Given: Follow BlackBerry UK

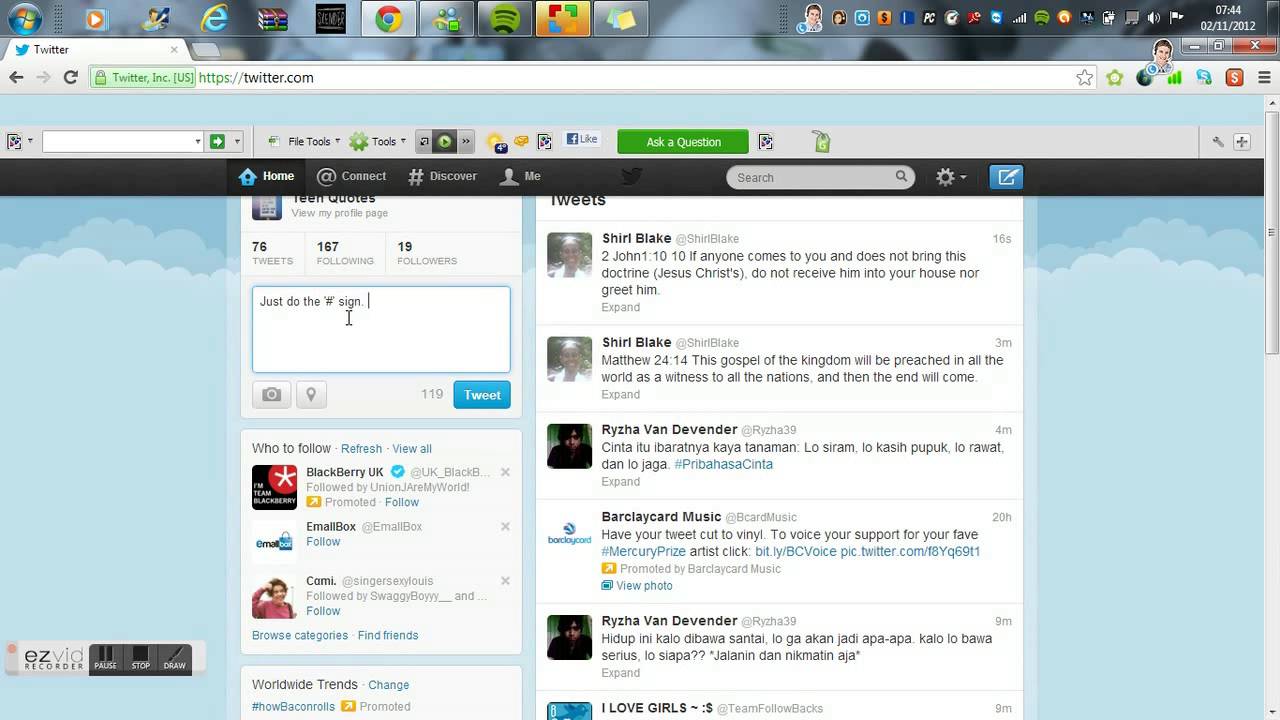Looking at the screenshot, I should (x=402, y=502).
